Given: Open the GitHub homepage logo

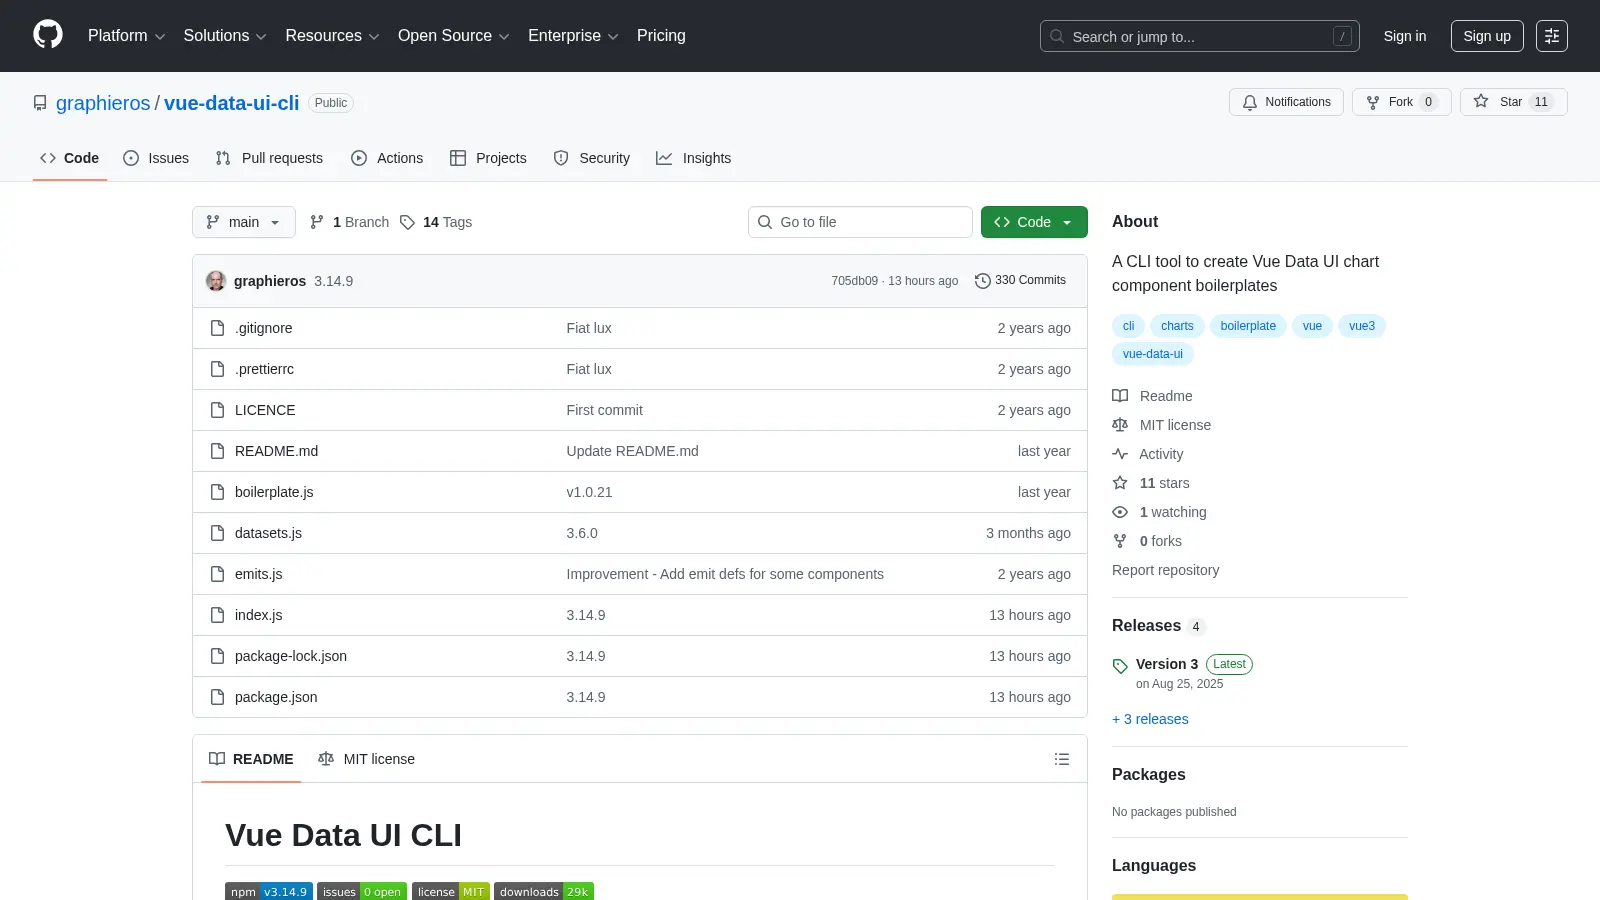Looking at the screenshot, I should [x=48, y=35].
